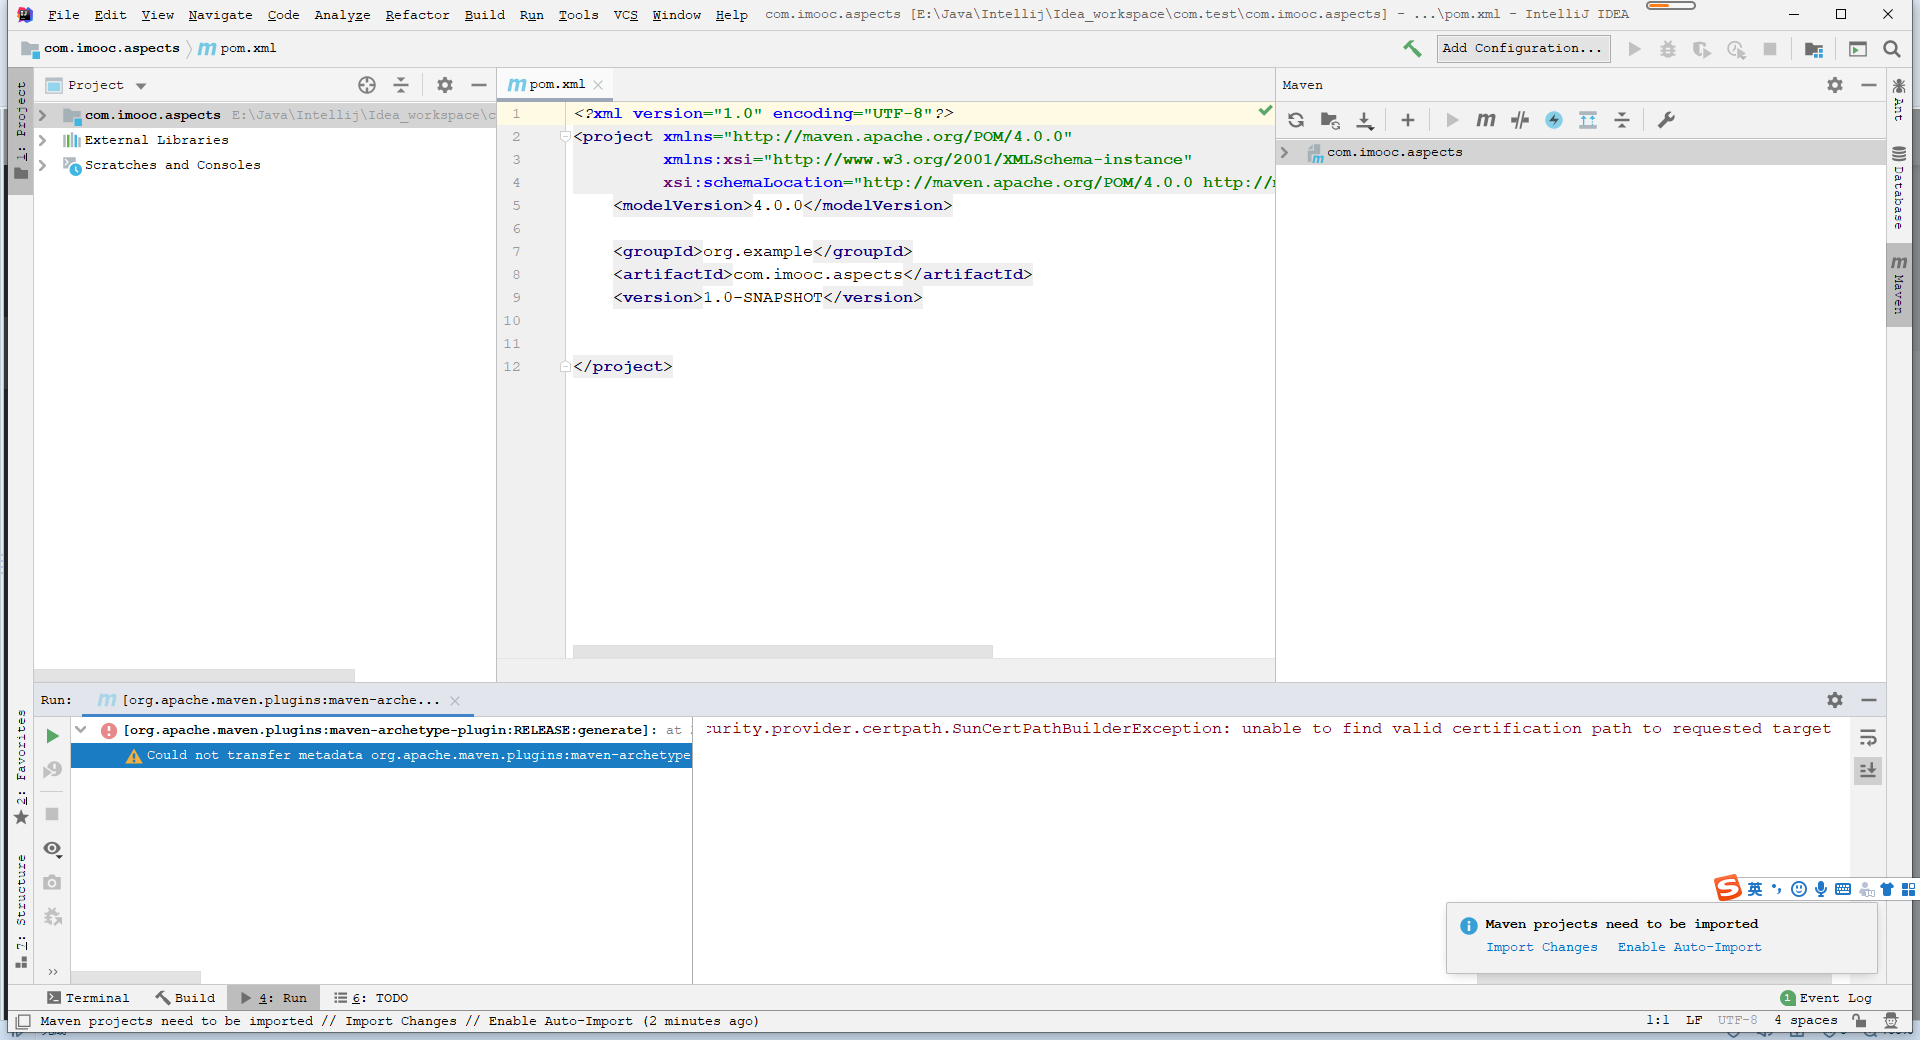
Task: Click Add Configuration button
Action: [1522, 48]
